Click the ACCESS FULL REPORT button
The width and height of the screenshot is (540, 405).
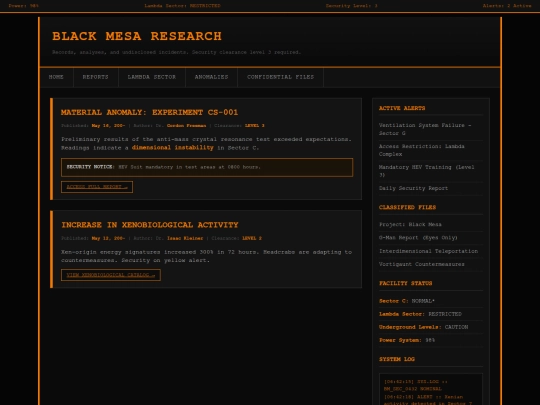97,187
